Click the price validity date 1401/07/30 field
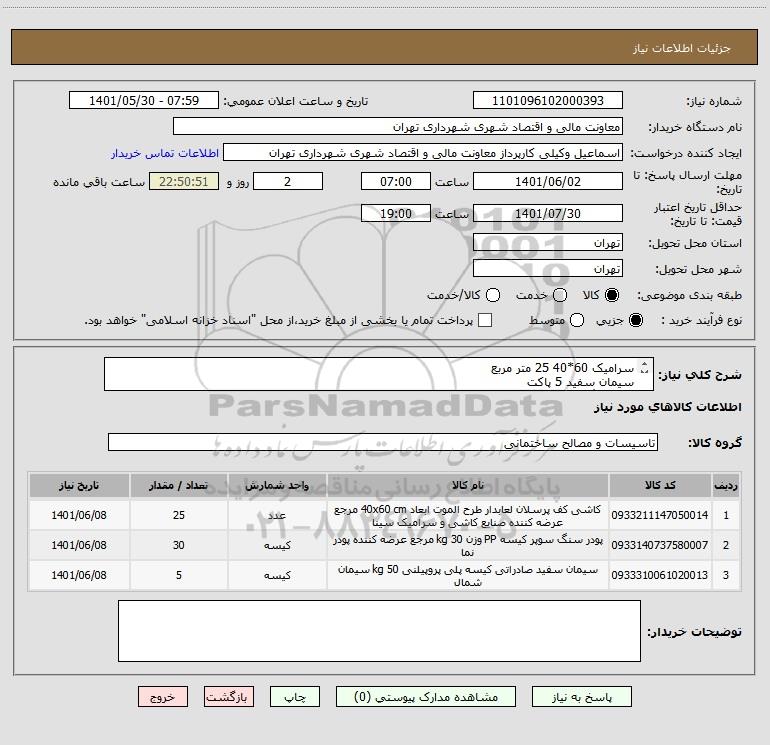The height and width of the screenshot is (745, 770). pos(548,213)
